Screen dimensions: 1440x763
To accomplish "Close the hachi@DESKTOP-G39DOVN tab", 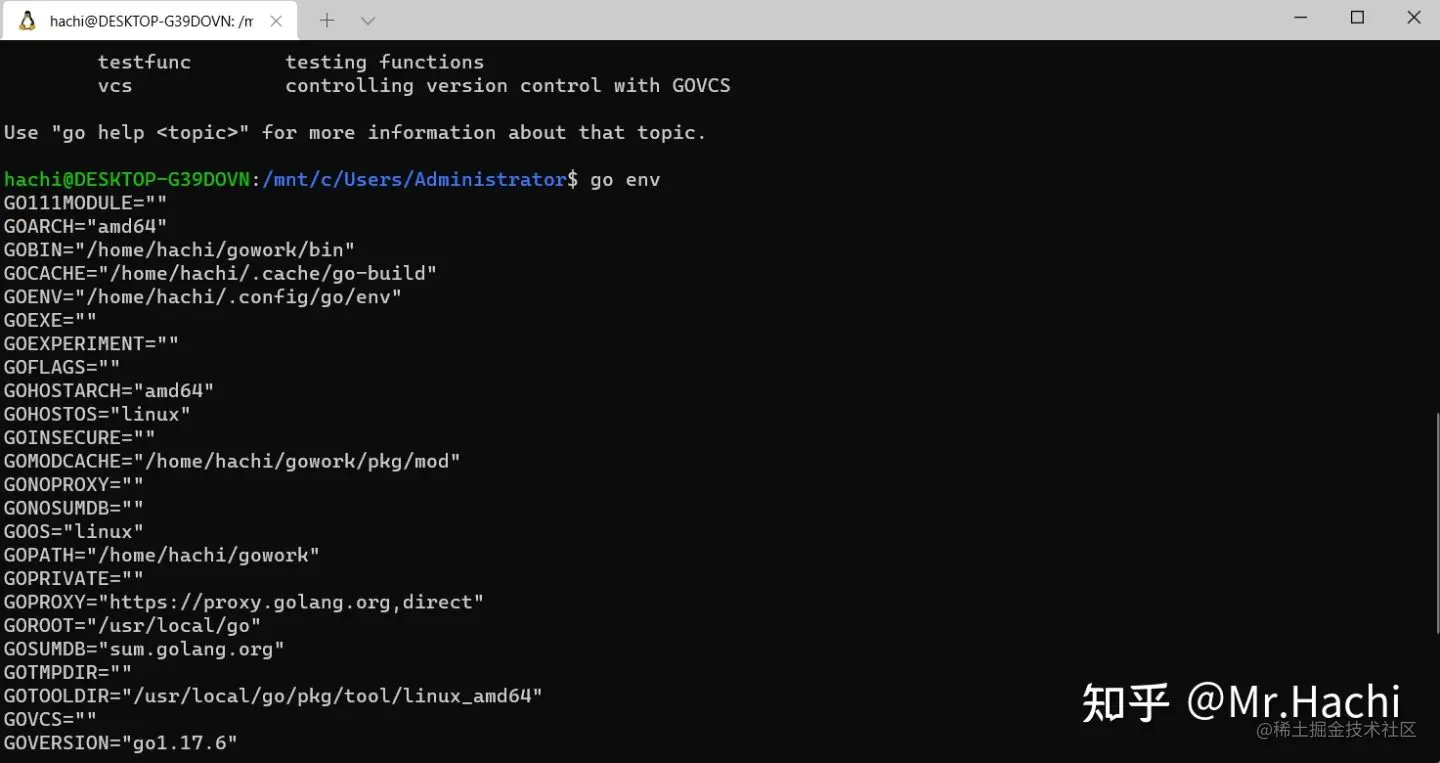I will coord(276,20).
